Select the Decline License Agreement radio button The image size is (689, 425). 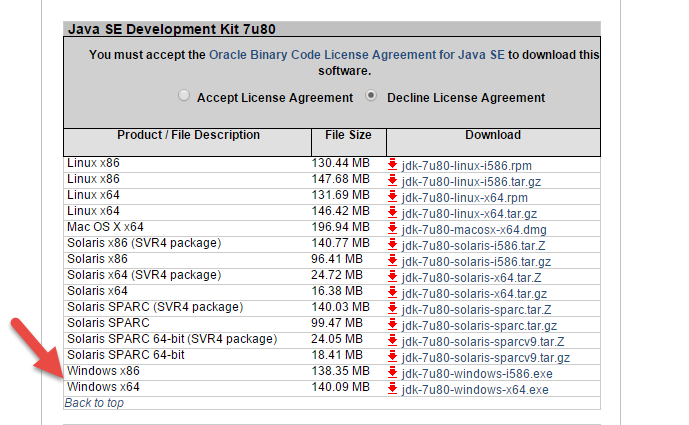[x=372, y=97]
